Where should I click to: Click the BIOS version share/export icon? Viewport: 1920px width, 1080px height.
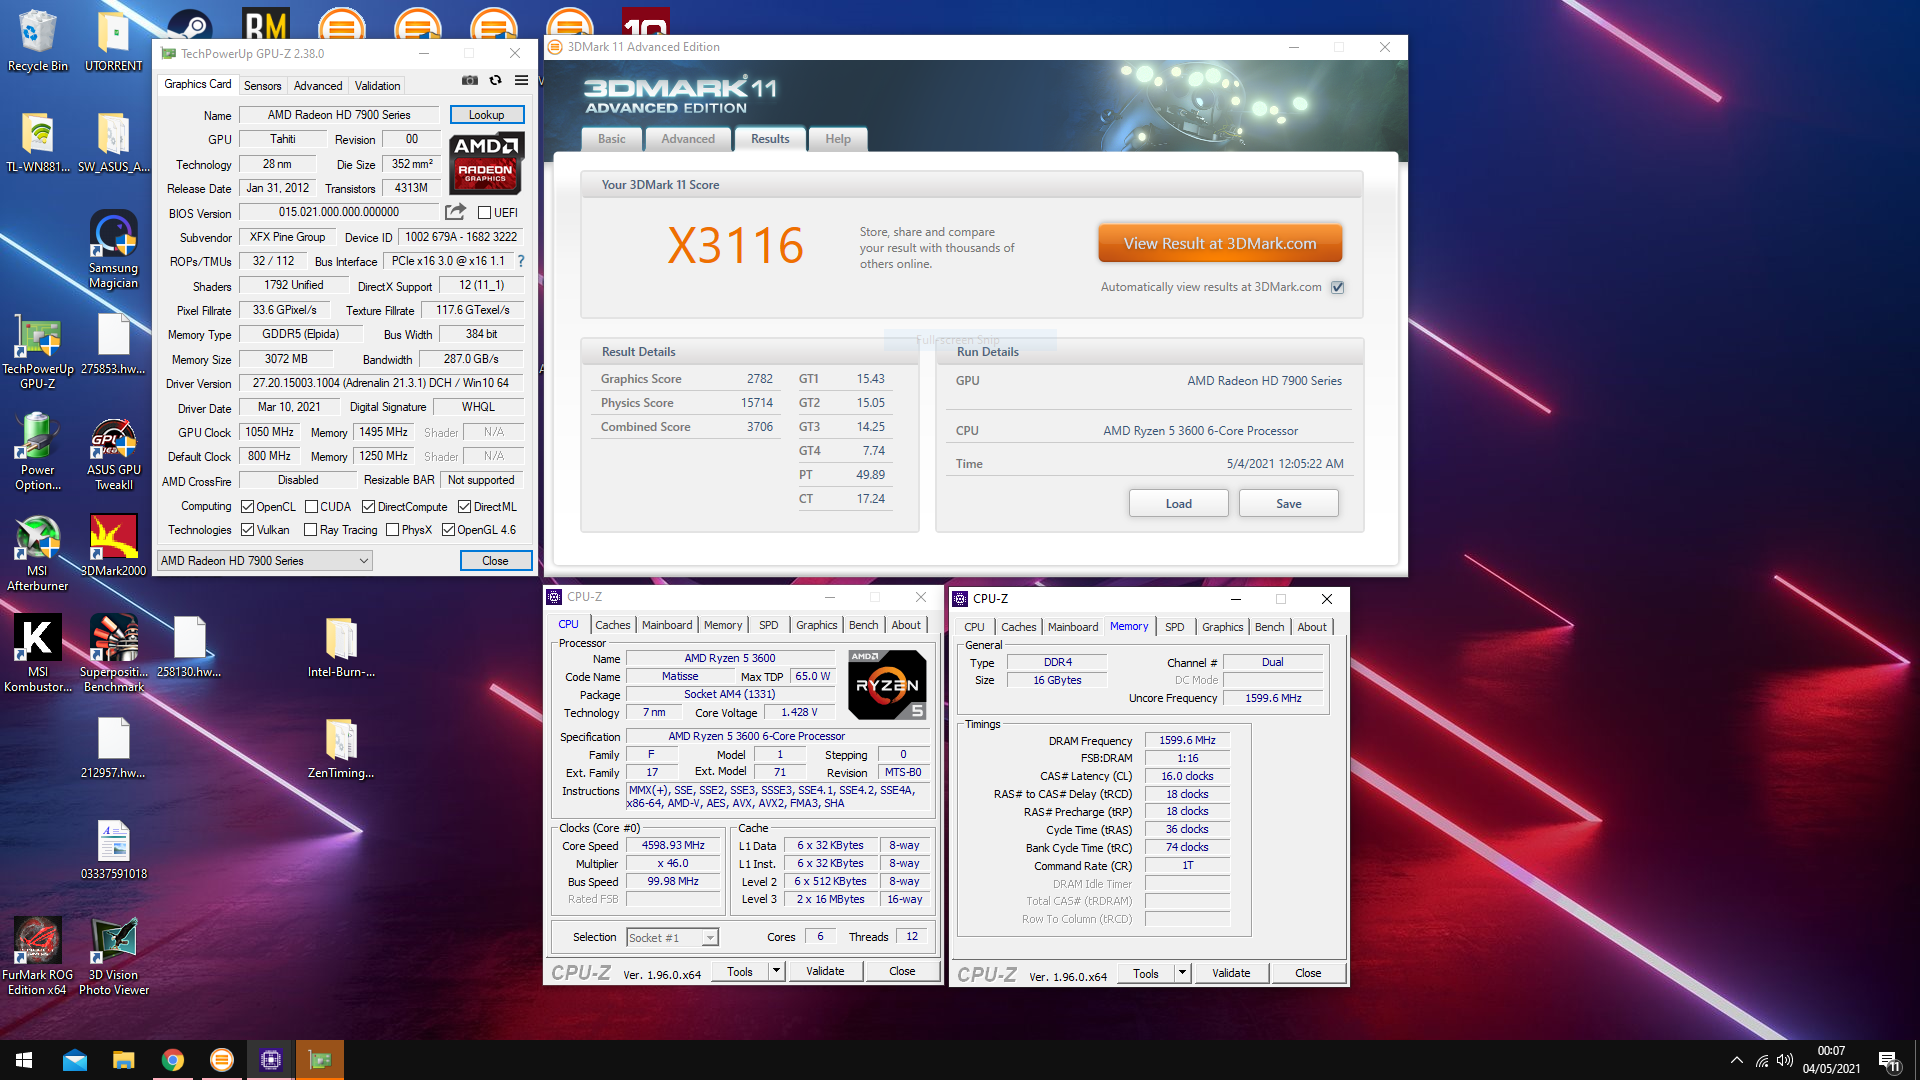coord(455,212)
